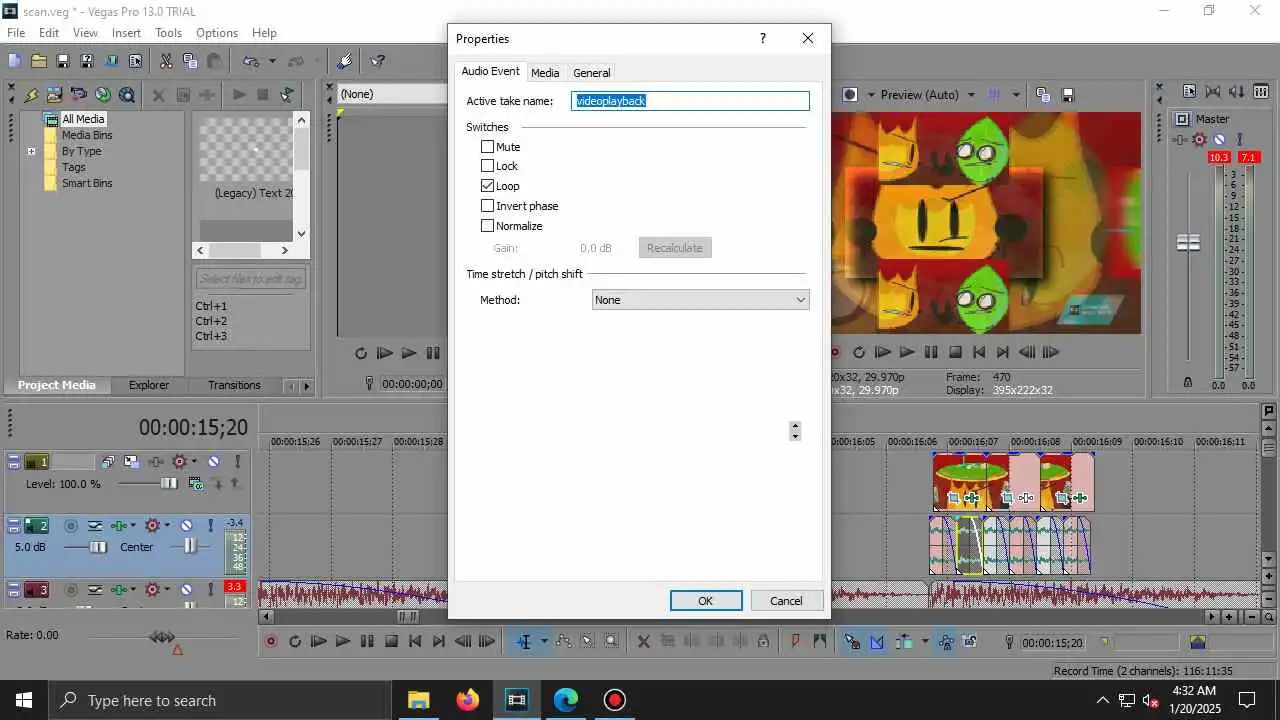Screen dimensions: 1280x720
Task: Click the Active take name field
Action: (x=690, y=101)
